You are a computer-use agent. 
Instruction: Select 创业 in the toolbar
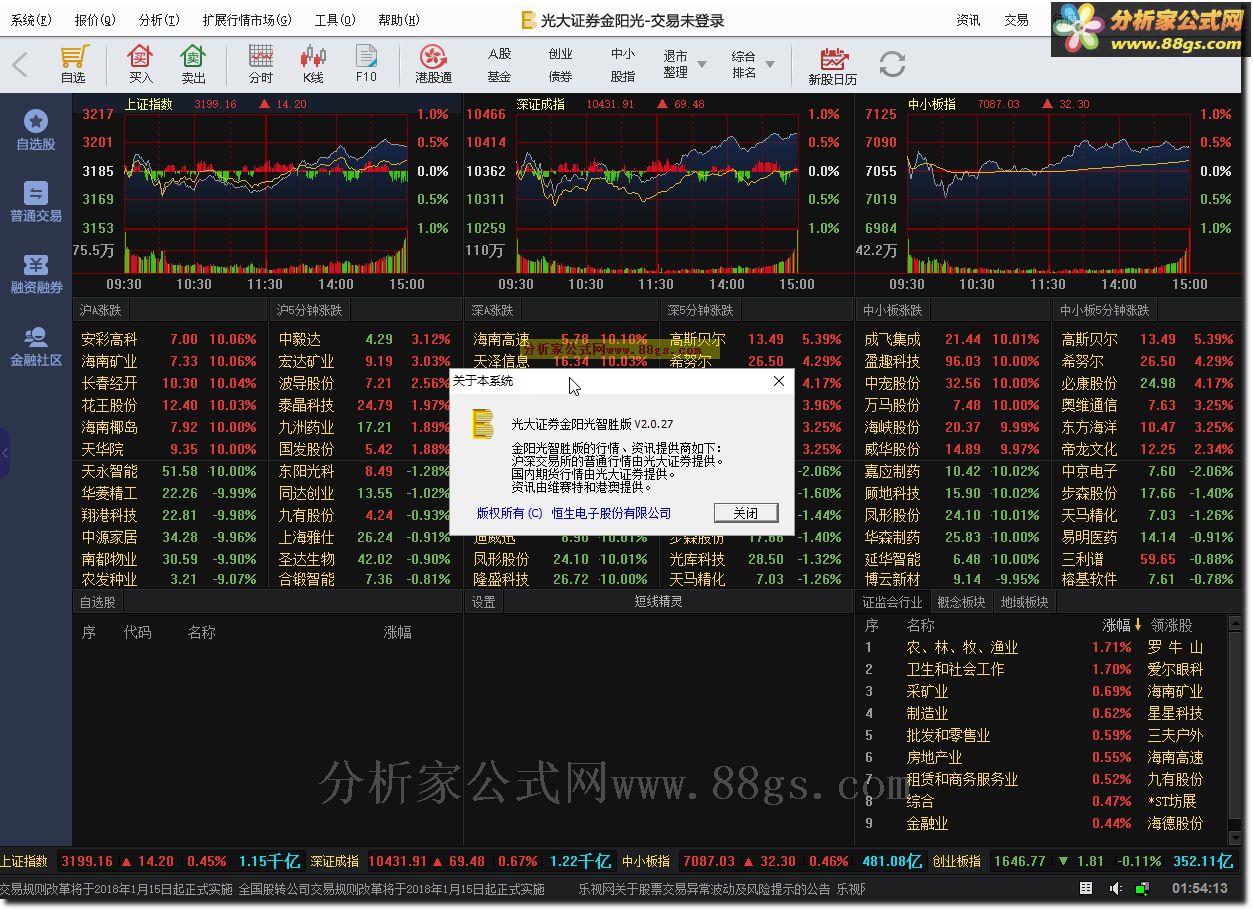click(x=561, y=54)
